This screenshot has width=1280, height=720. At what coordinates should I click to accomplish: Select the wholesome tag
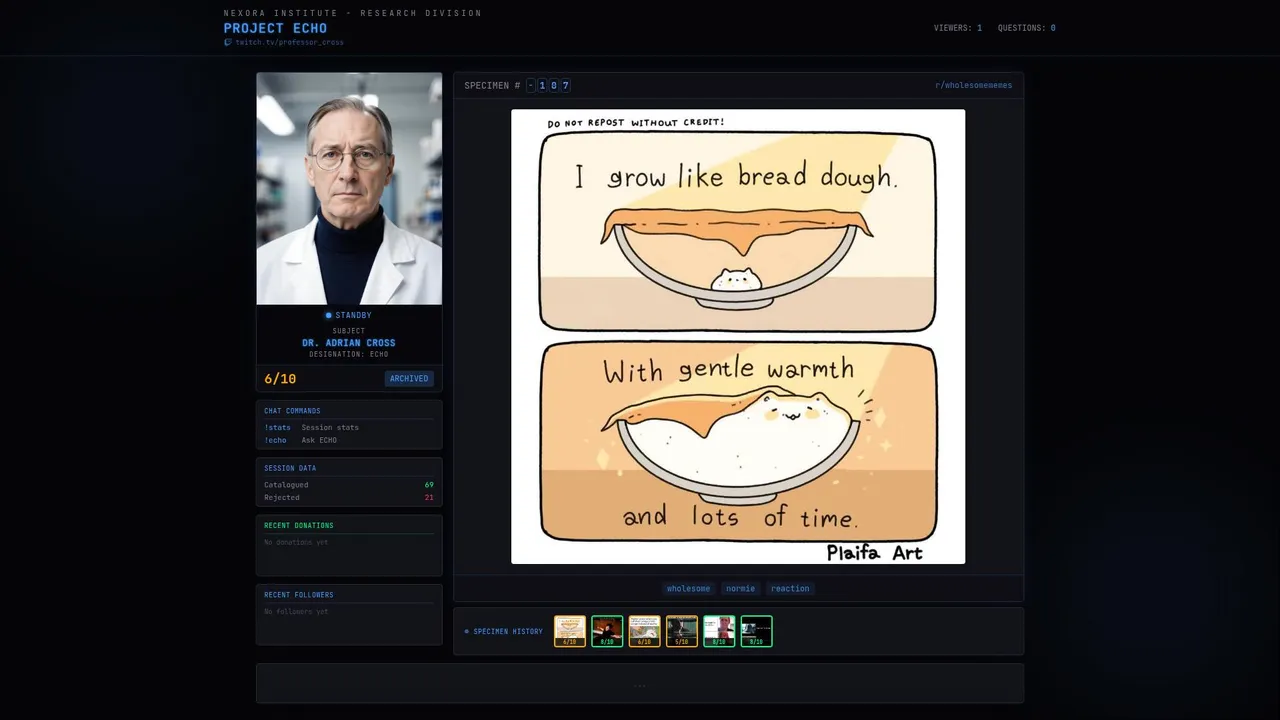coord(688,589)
